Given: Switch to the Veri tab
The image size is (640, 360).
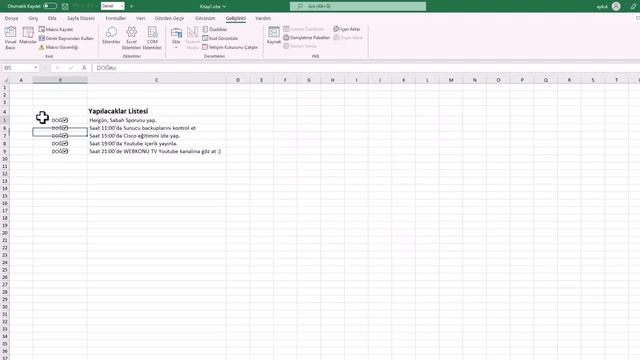Looking at the screenshot, I should pyautogui.click(x=140, y=18).
